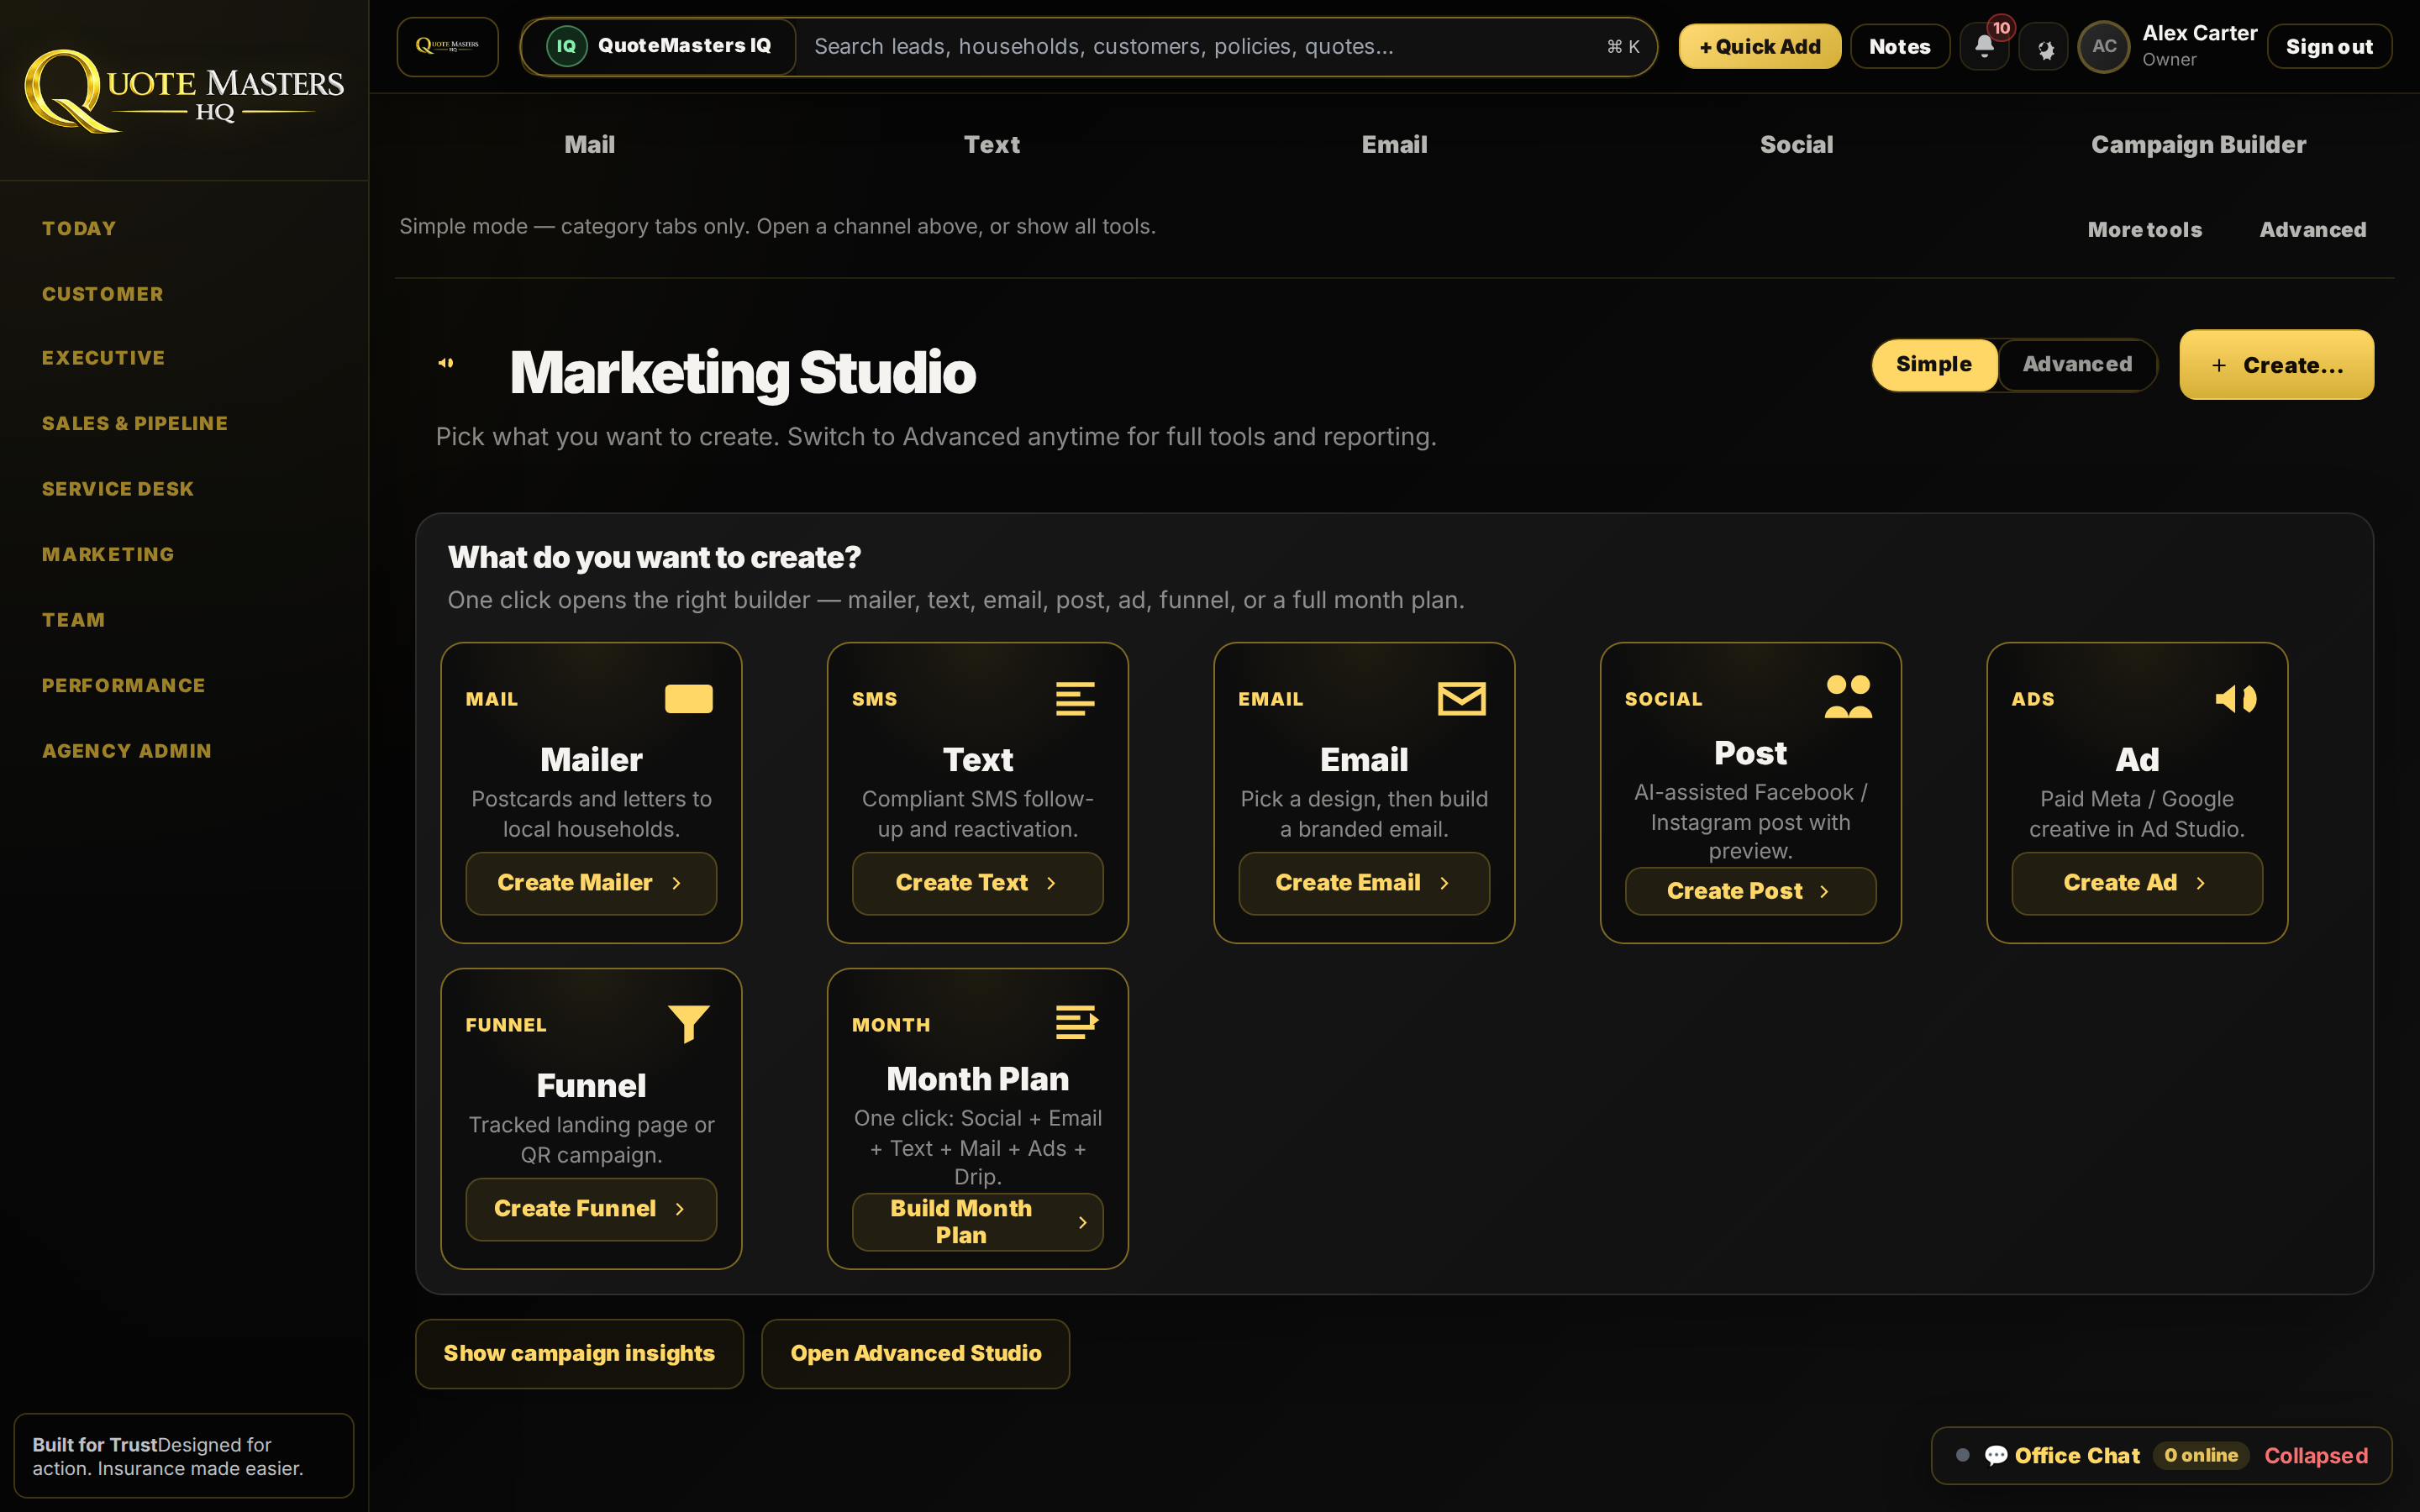Select EXECUTIVE in the sidebar
Screen dimensions: 2420x1512
click(x=104, y=358)
